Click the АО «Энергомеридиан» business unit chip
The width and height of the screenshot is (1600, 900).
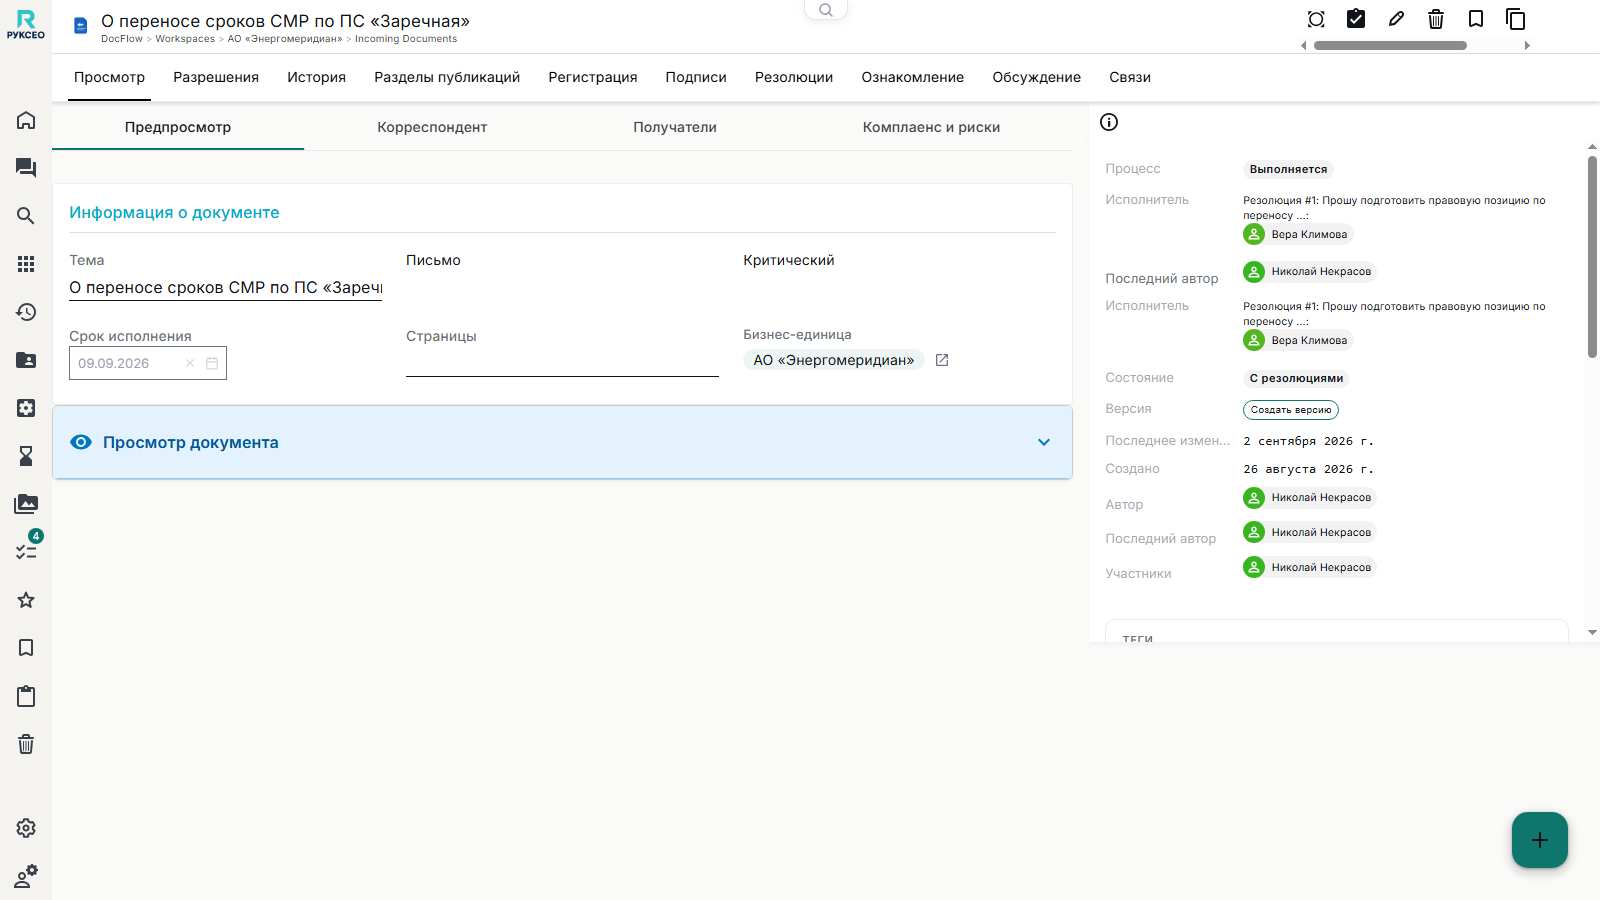click(834, 360)
